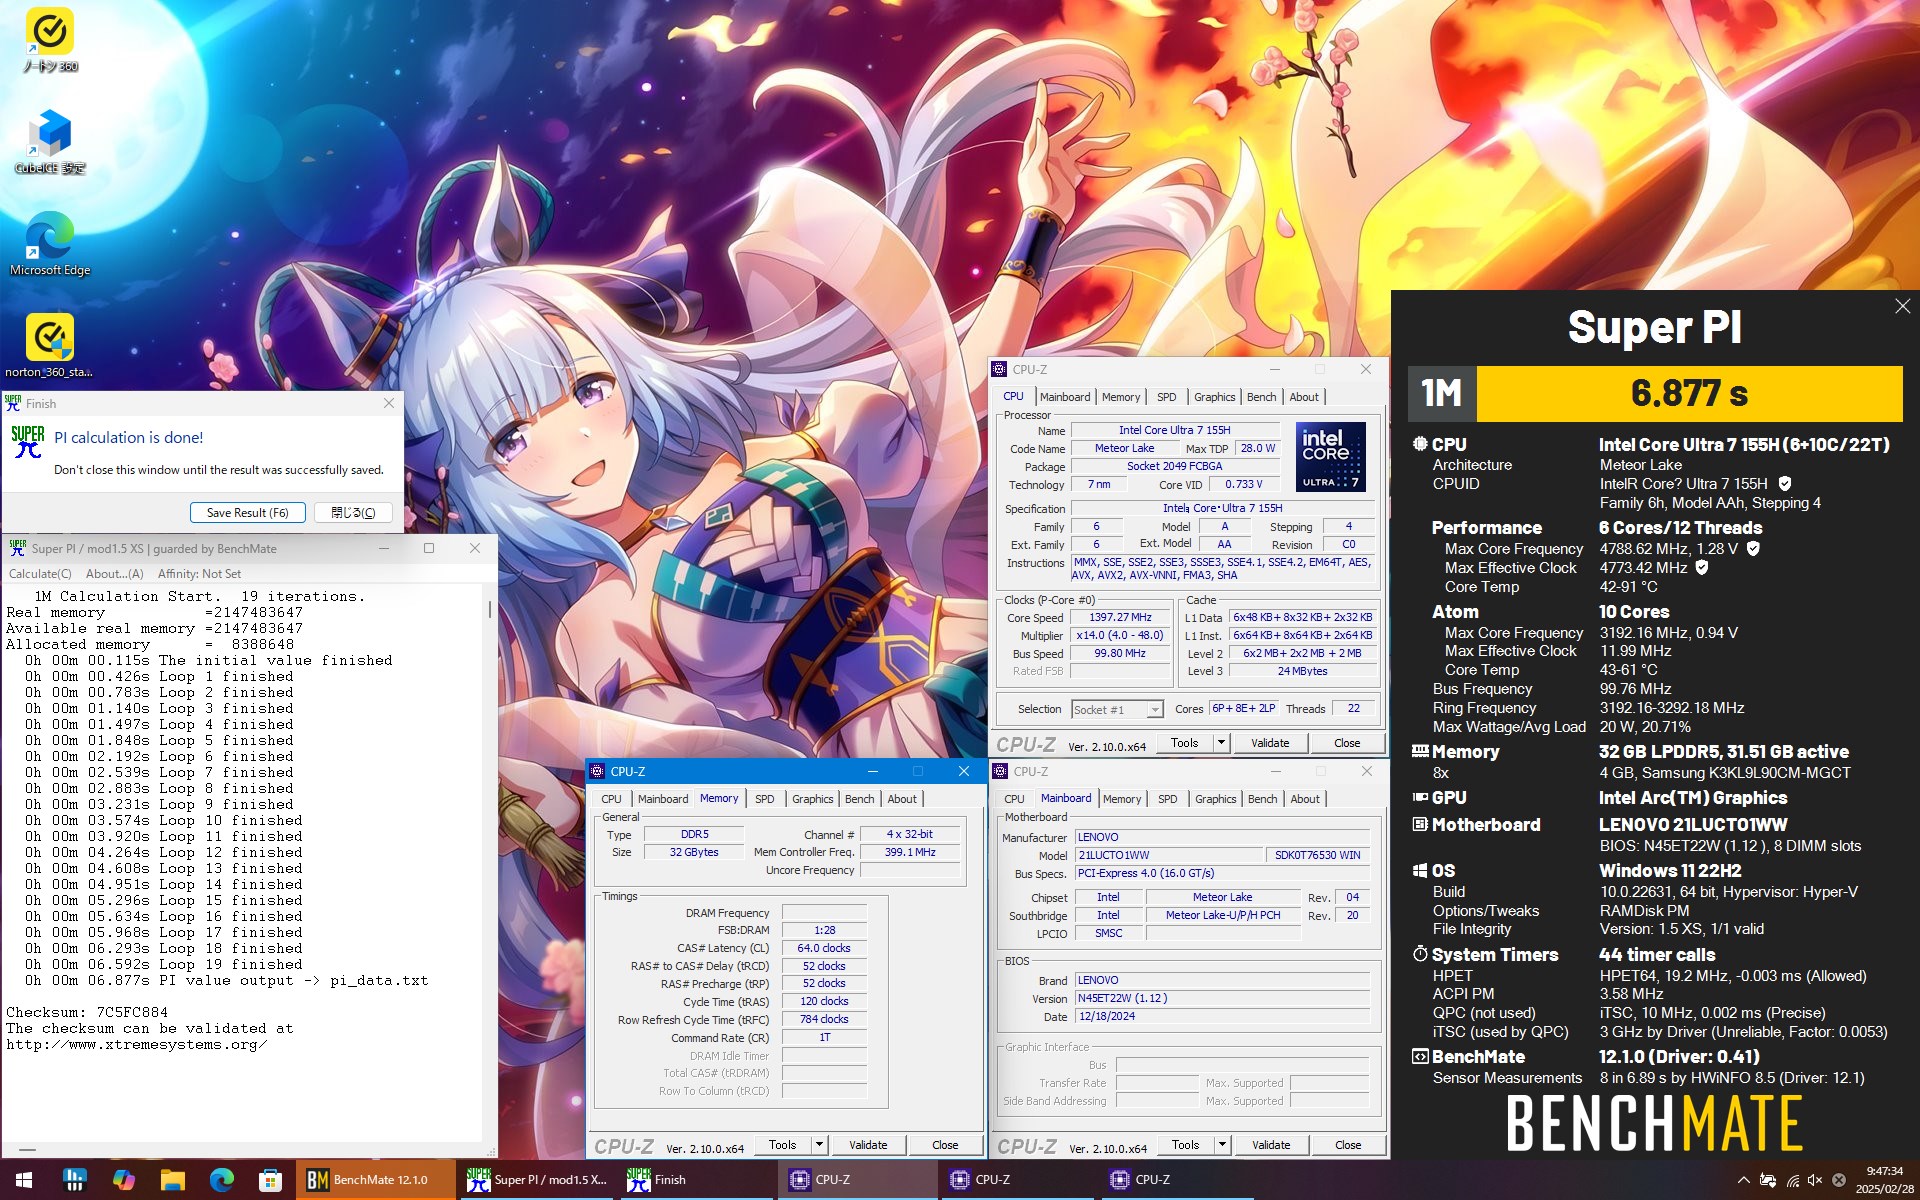Click Validate in CPU-Z Mainboard window

(x=1271, y=1145)
